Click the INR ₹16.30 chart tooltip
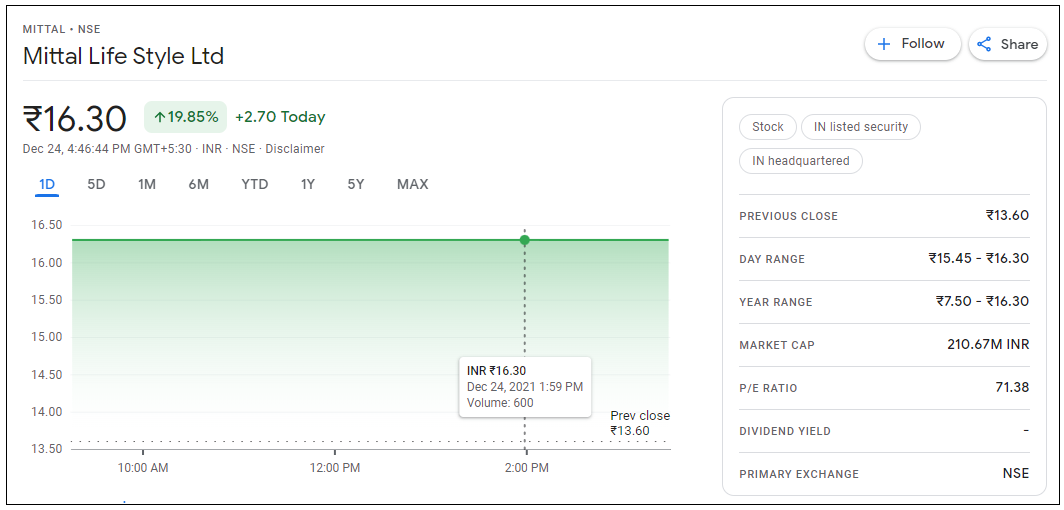 [525, 387]
